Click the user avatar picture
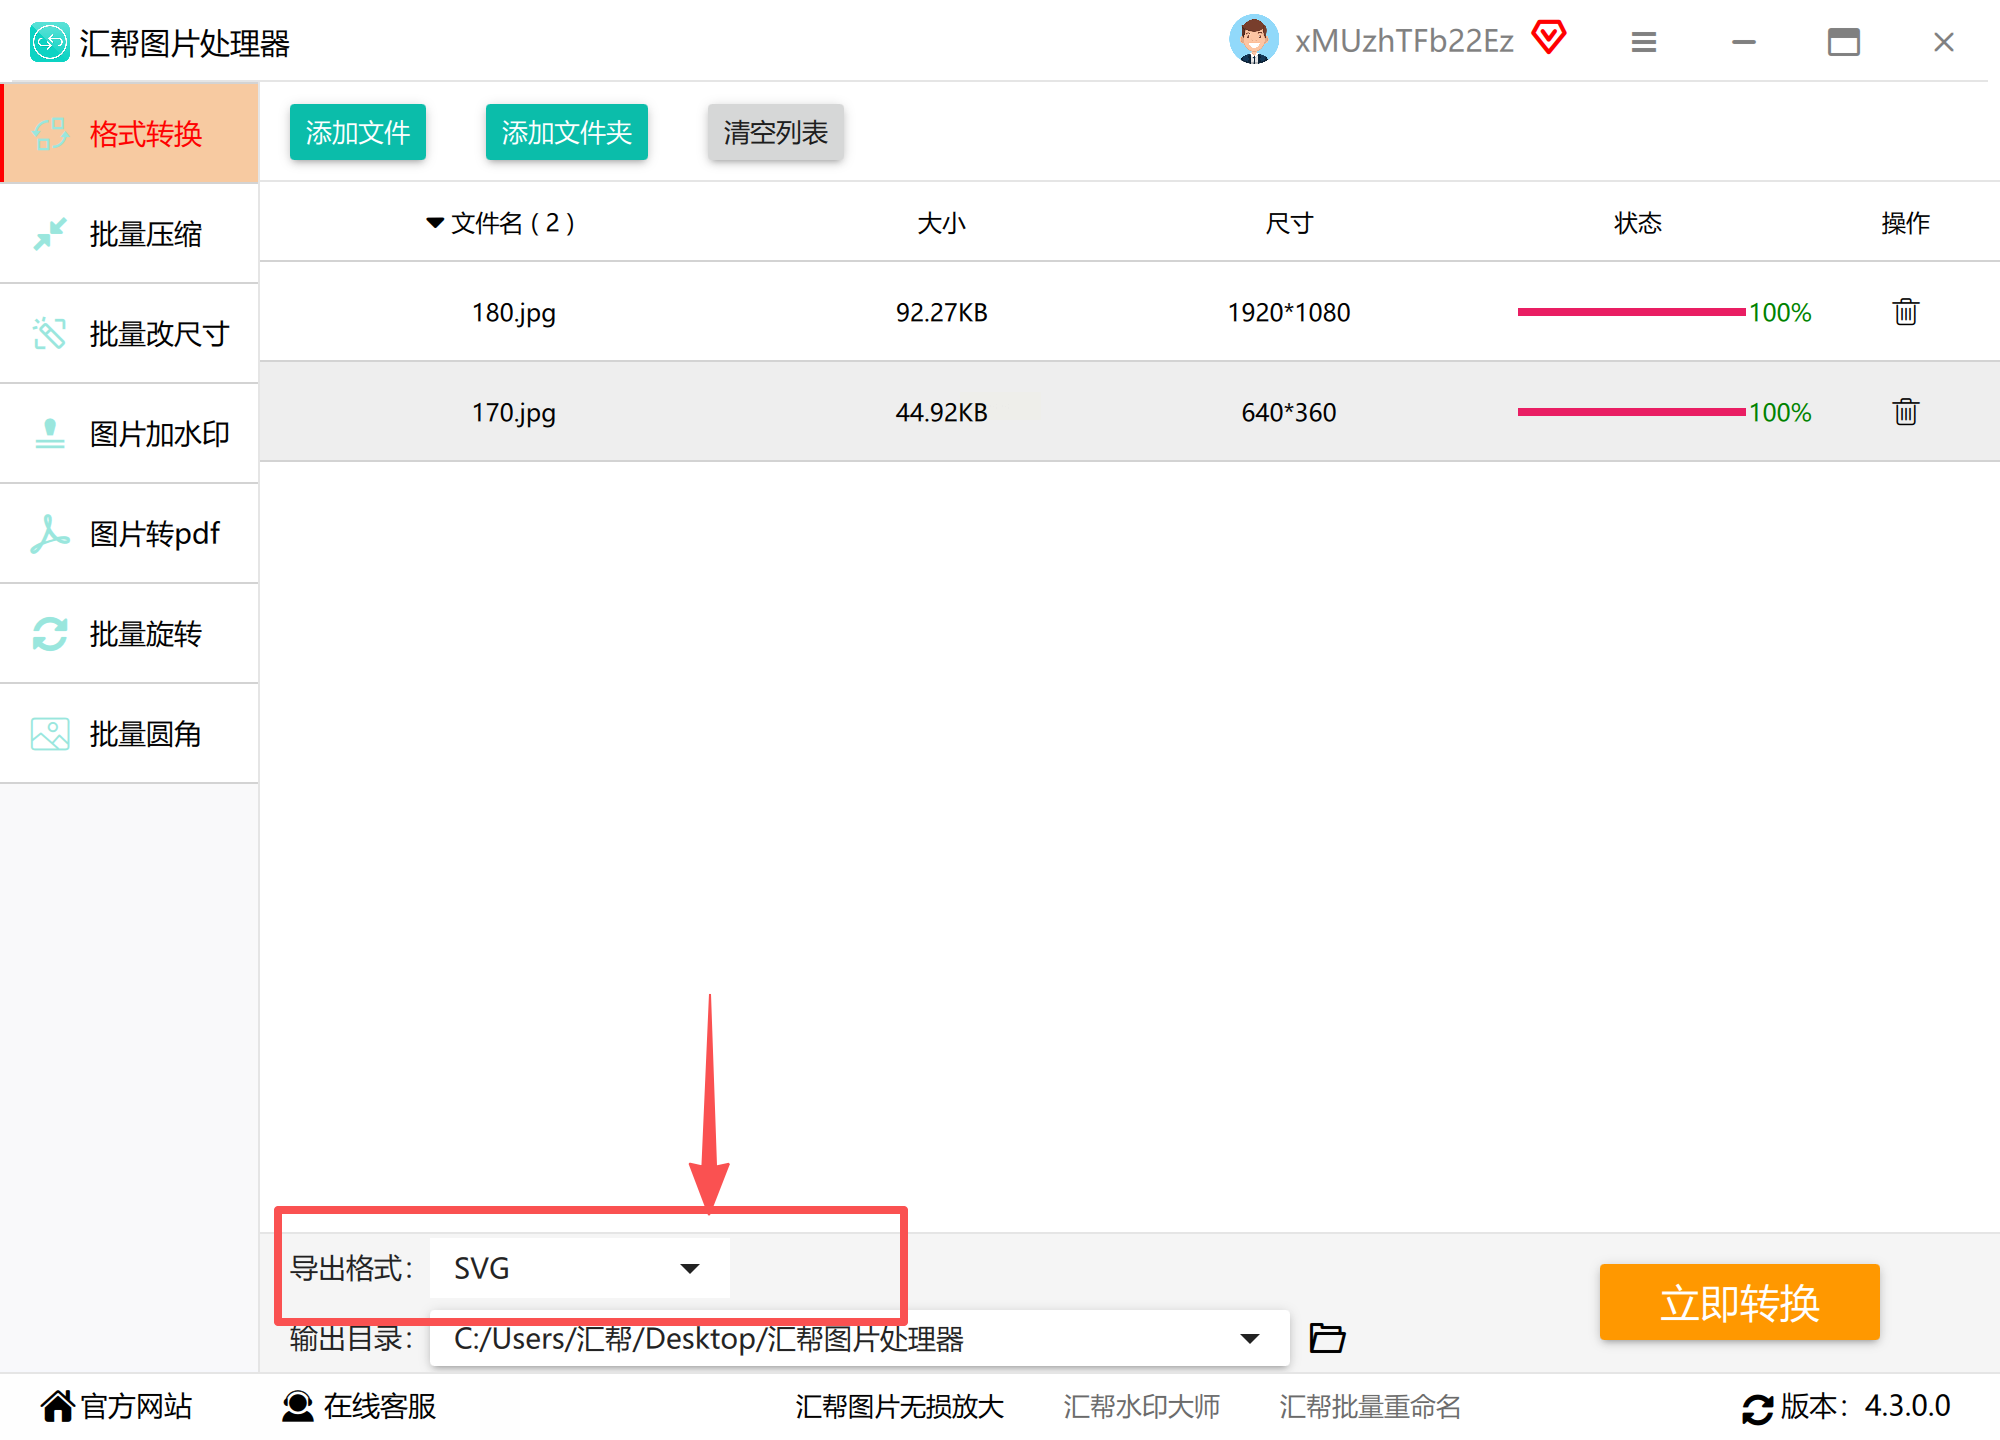This screenshot has height=1440, width=2000. point(1253,40)
